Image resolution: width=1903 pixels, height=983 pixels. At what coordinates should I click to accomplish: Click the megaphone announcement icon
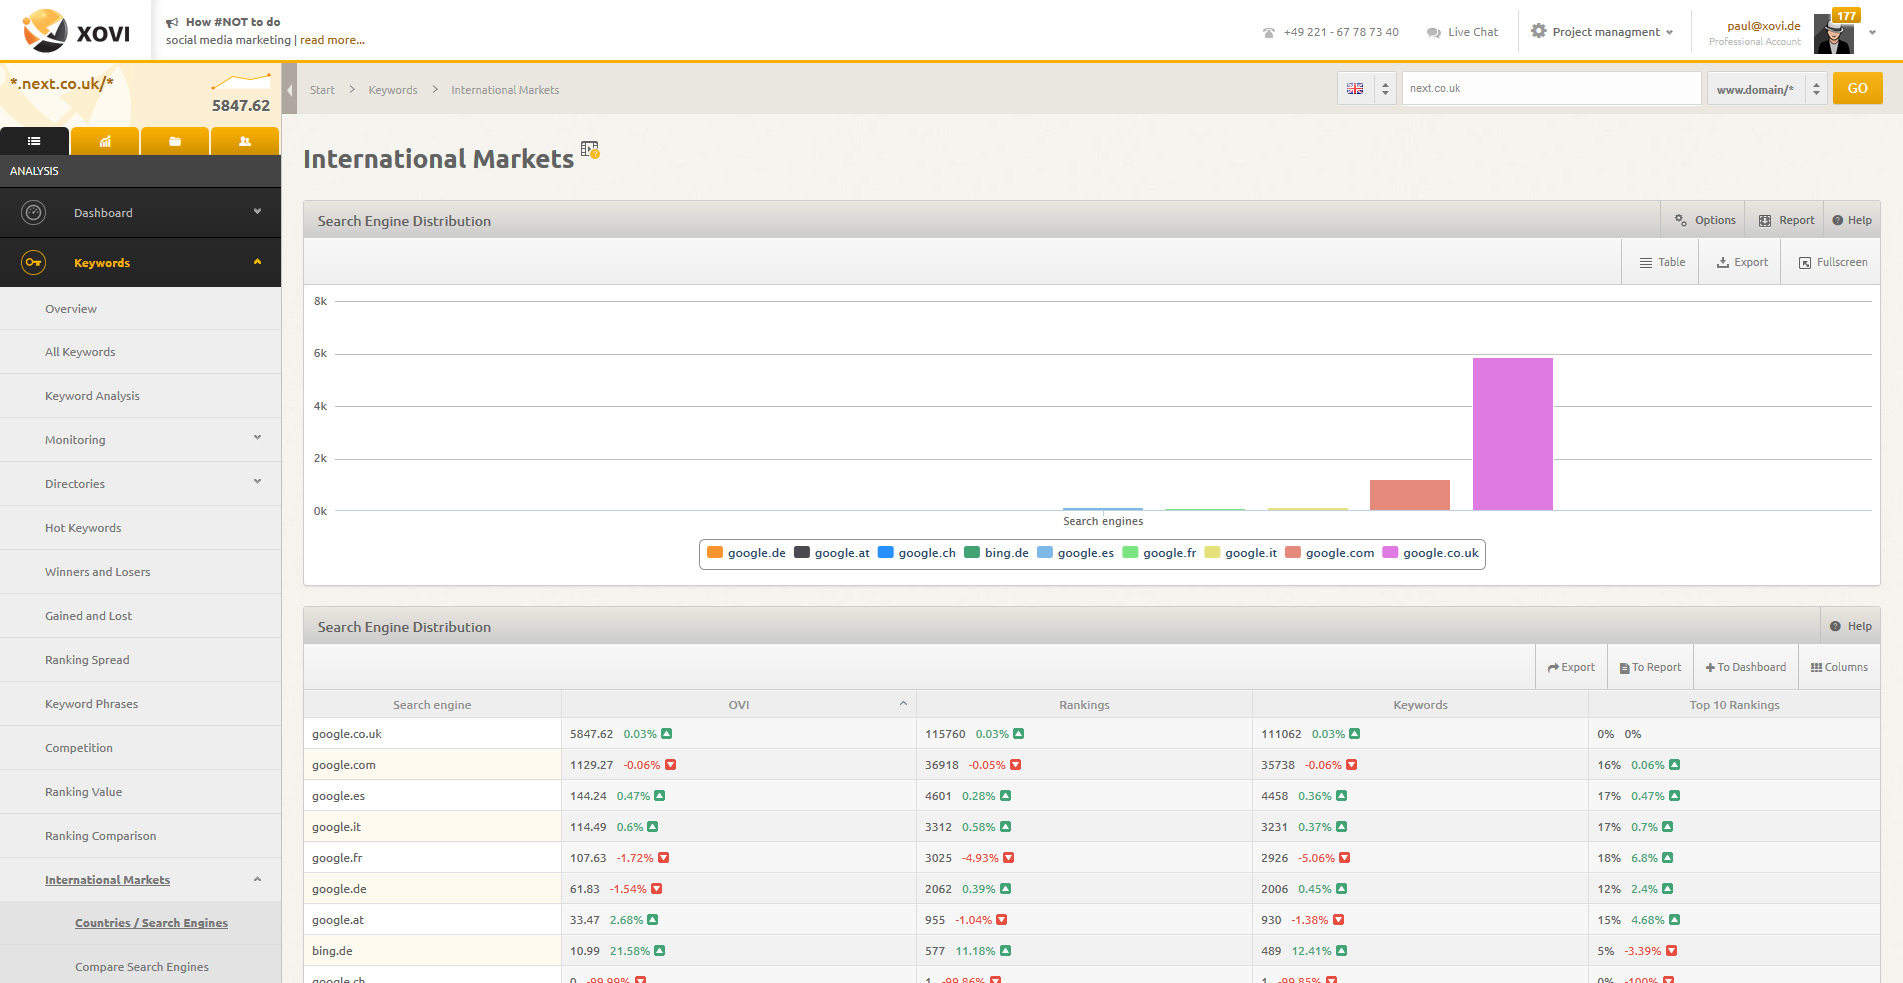(x=172, y=22)
